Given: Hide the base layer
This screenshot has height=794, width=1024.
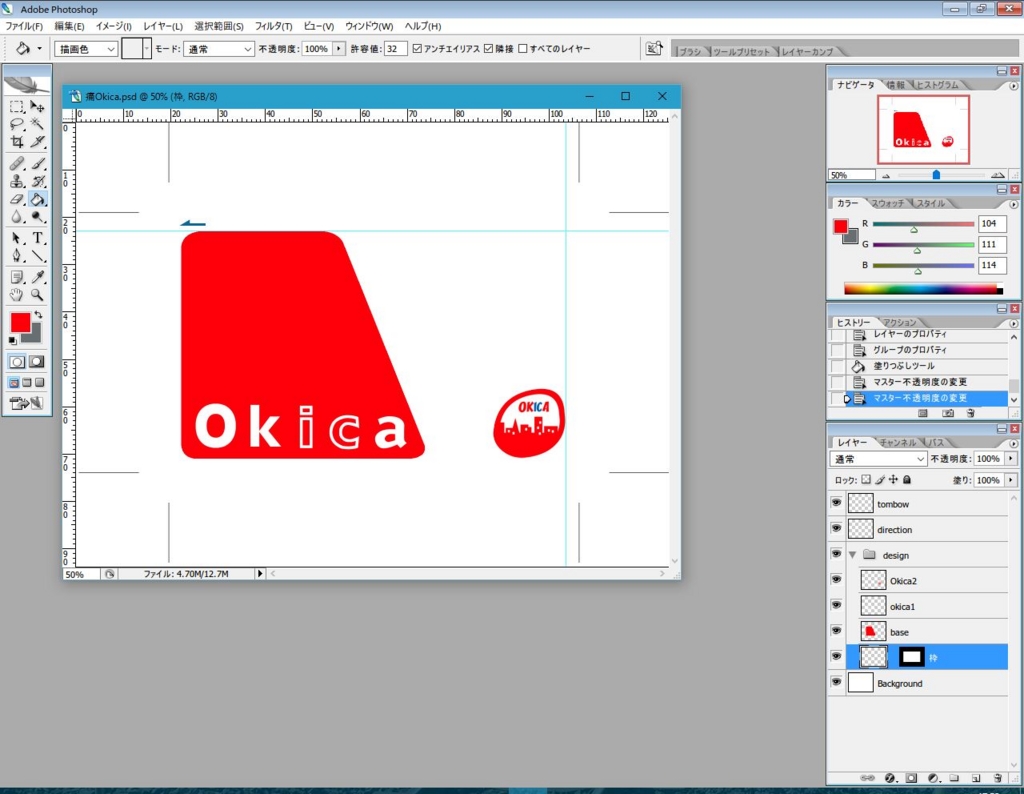Looking at the screenshot, I should 837,631.
